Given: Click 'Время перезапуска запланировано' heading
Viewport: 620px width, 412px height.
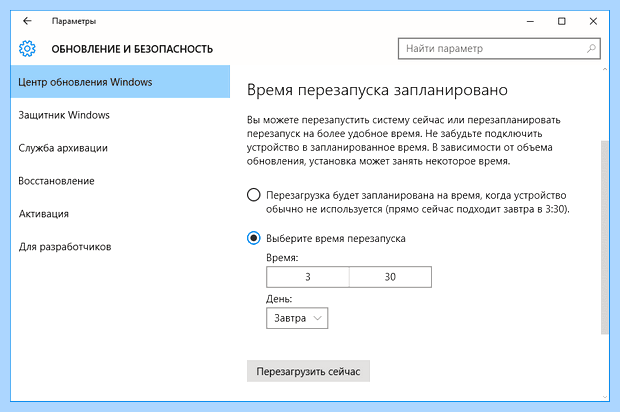Looking at the screenshot, I should (377, 90).
